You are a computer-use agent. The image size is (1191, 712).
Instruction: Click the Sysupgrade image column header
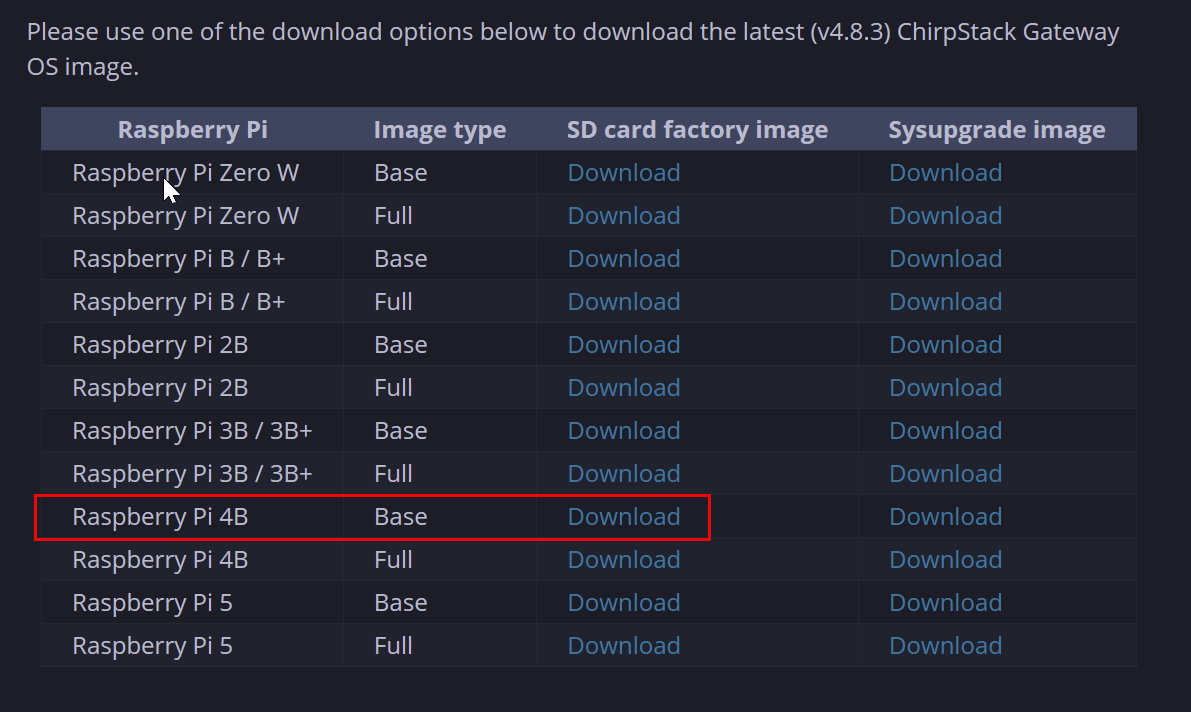pyautogui.click(x=996, y=130)
